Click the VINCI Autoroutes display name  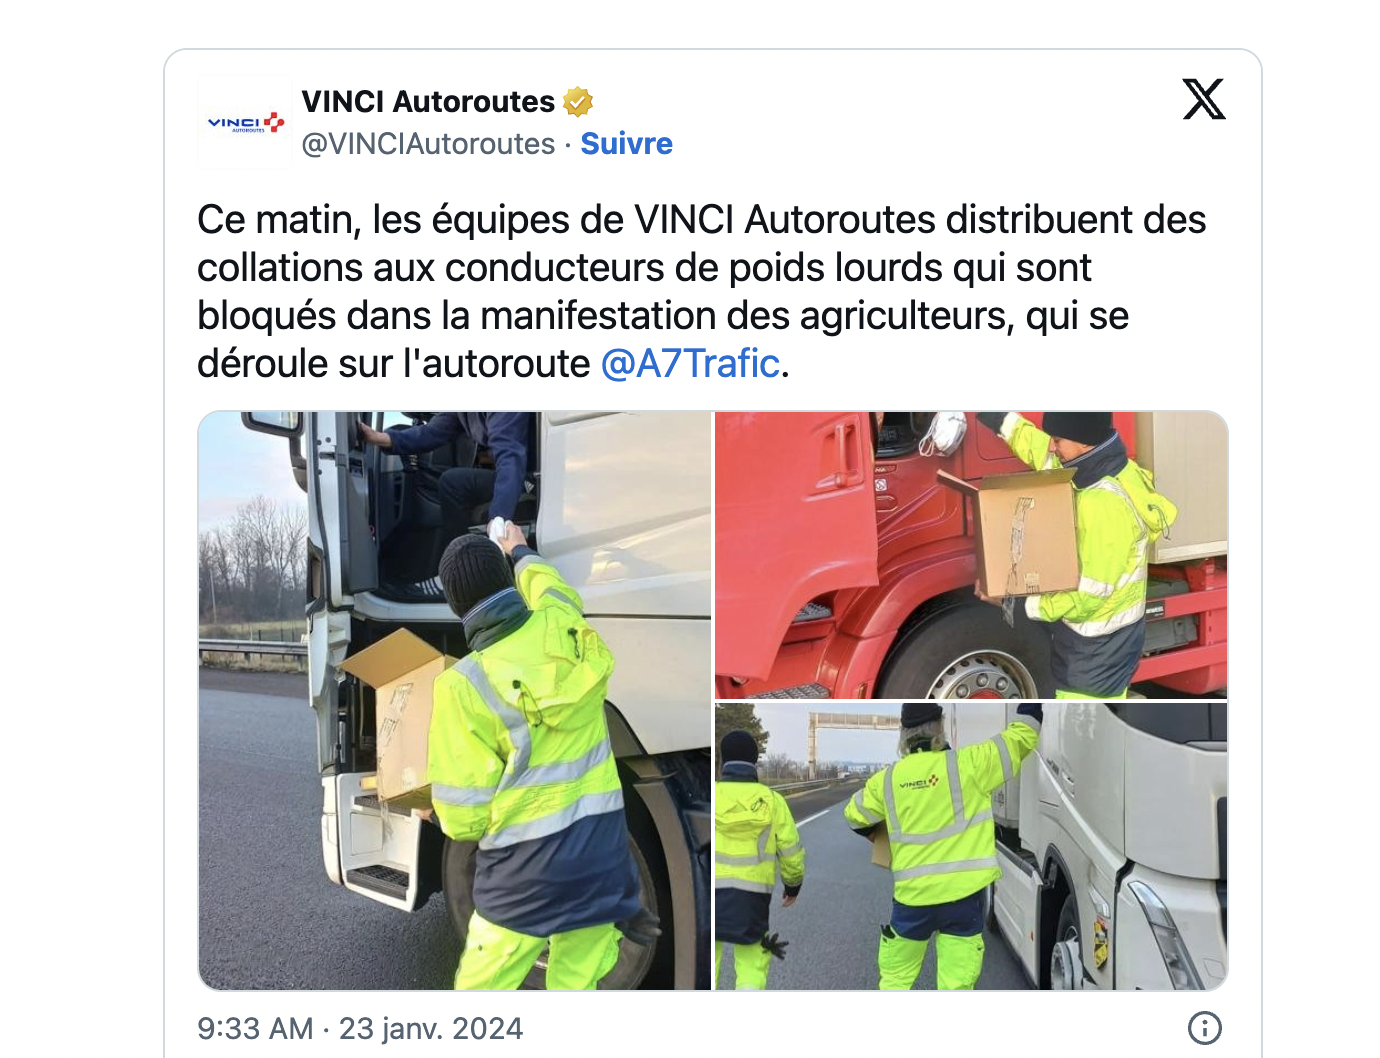(x=428, y=102)
